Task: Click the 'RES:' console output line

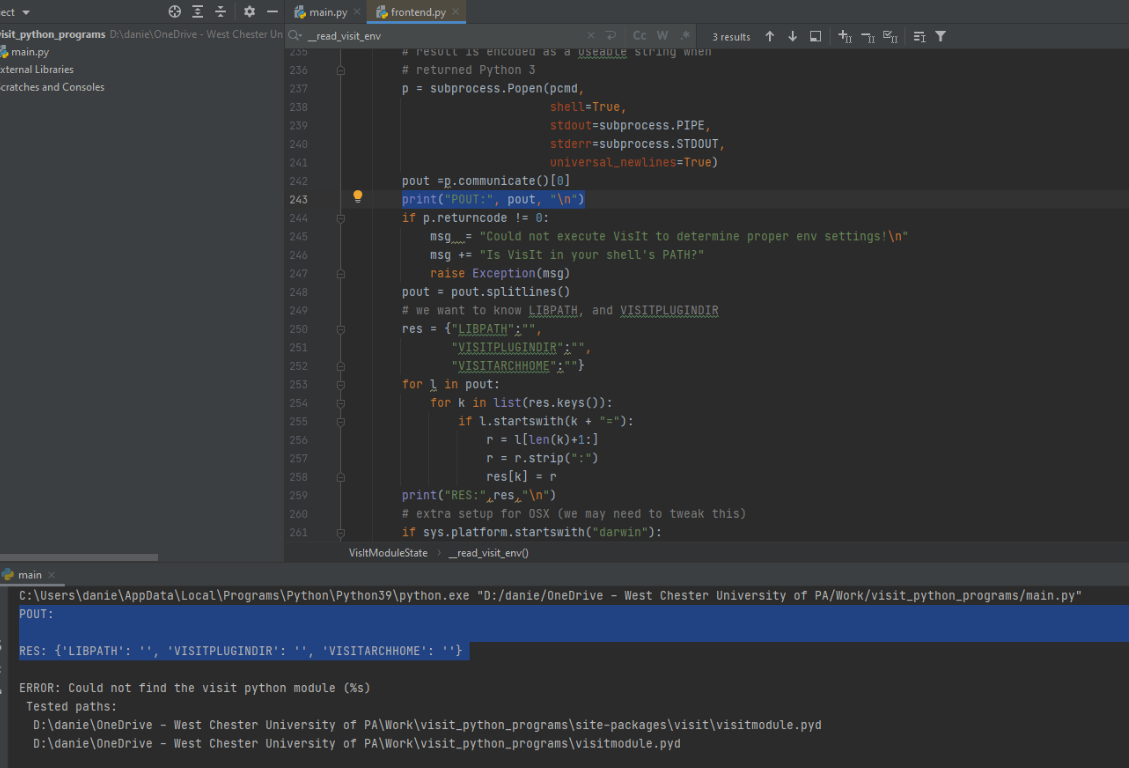Action: click(240, 651)
